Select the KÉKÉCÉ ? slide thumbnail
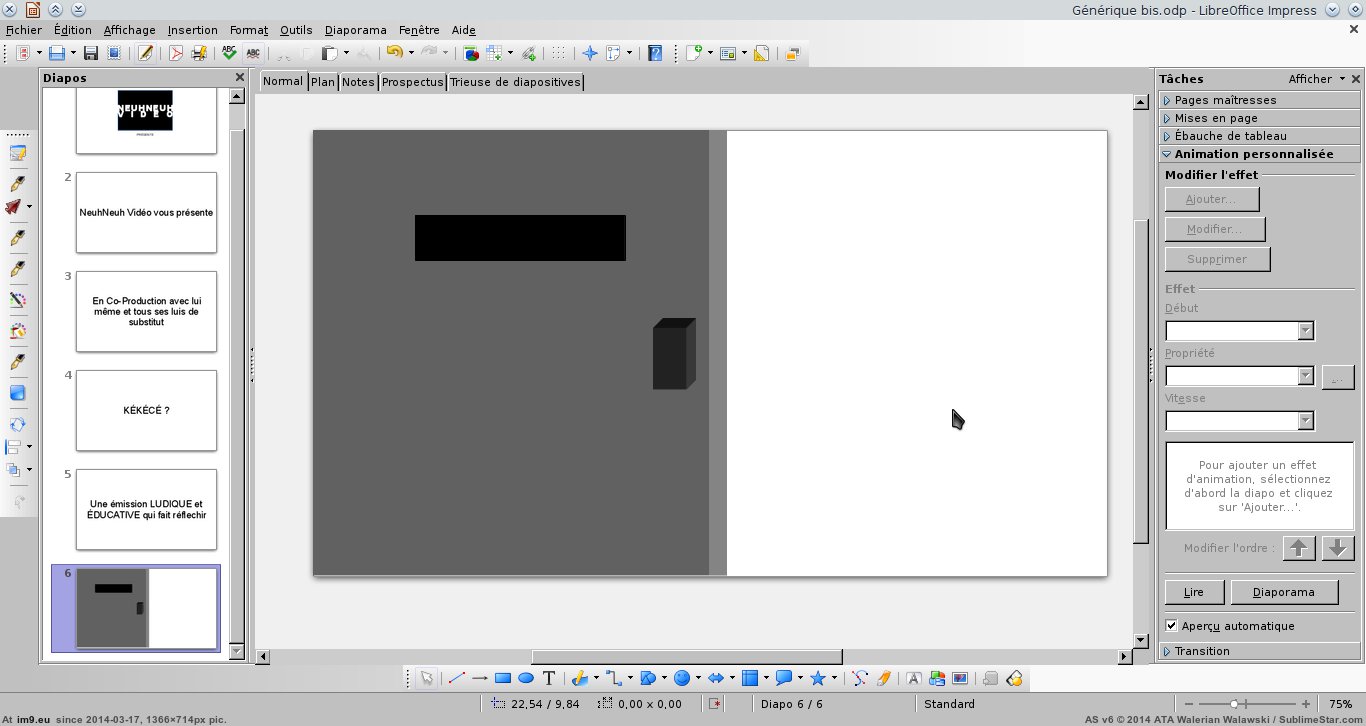 (x=146, y=410)
